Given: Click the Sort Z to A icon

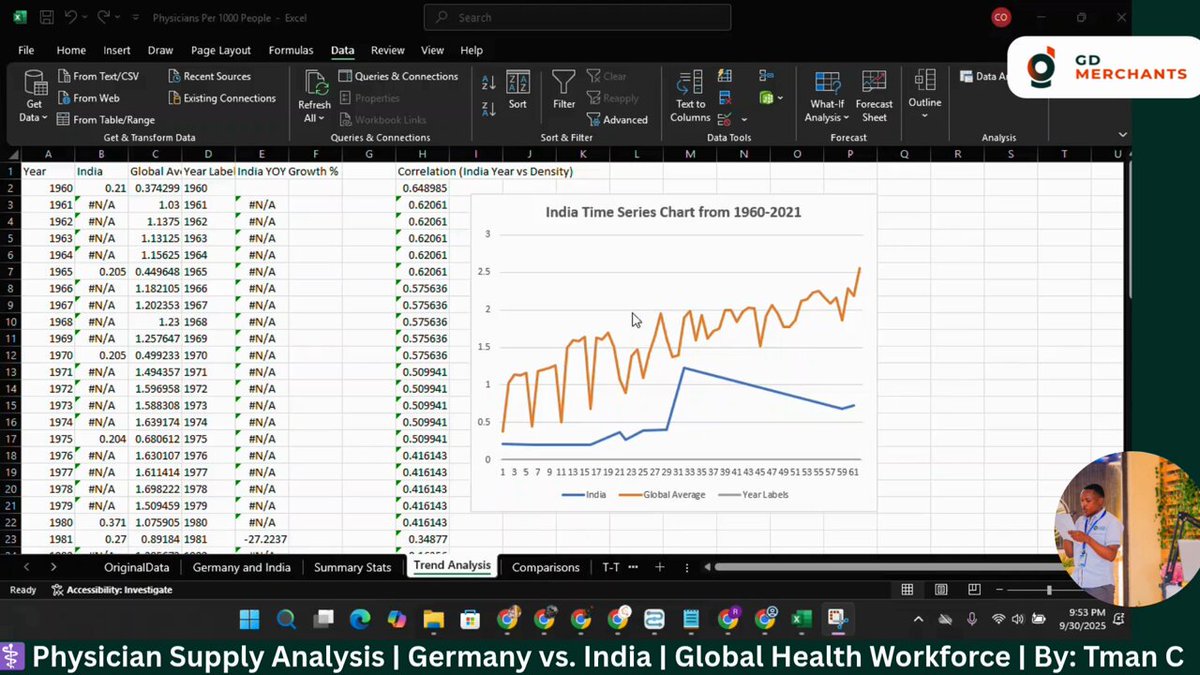Looking at the screenshot, I should (489, 108).
